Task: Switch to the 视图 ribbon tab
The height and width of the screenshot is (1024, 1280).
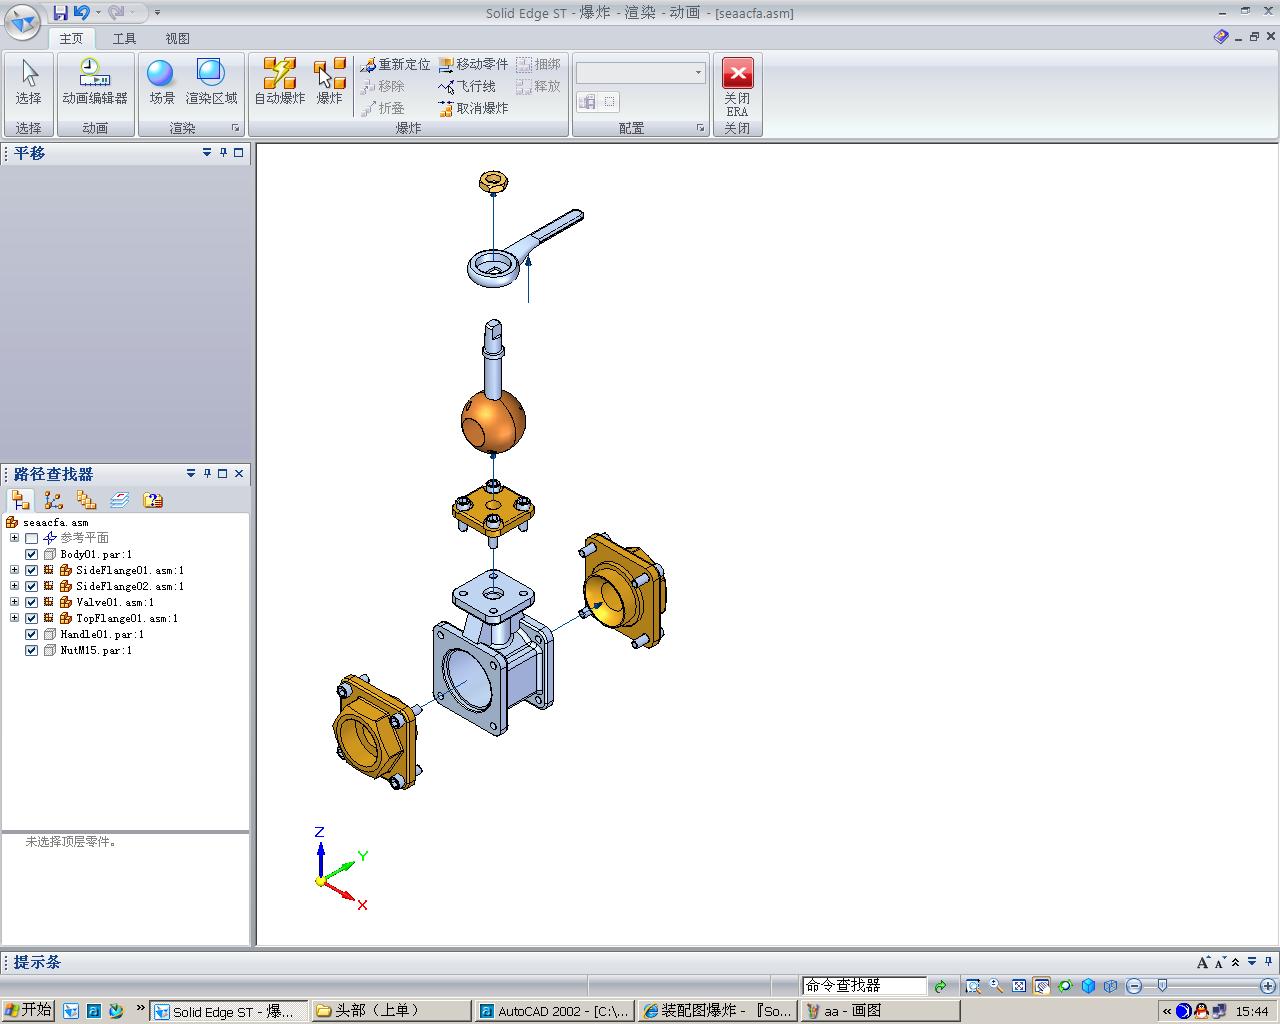Action: pos(177,38)
